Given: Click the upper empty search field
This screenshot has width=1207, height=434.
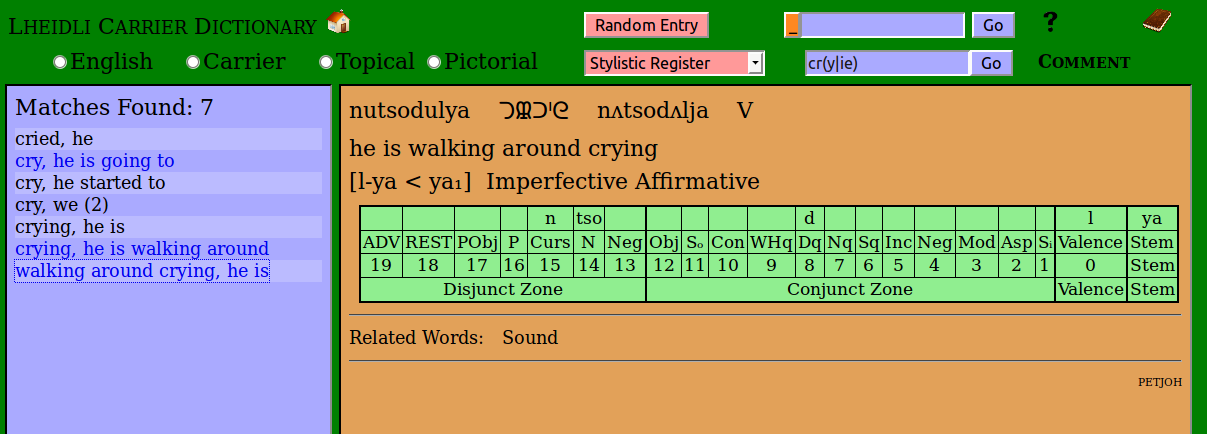Looking at the screenshot, I should [x=882, y=25].
